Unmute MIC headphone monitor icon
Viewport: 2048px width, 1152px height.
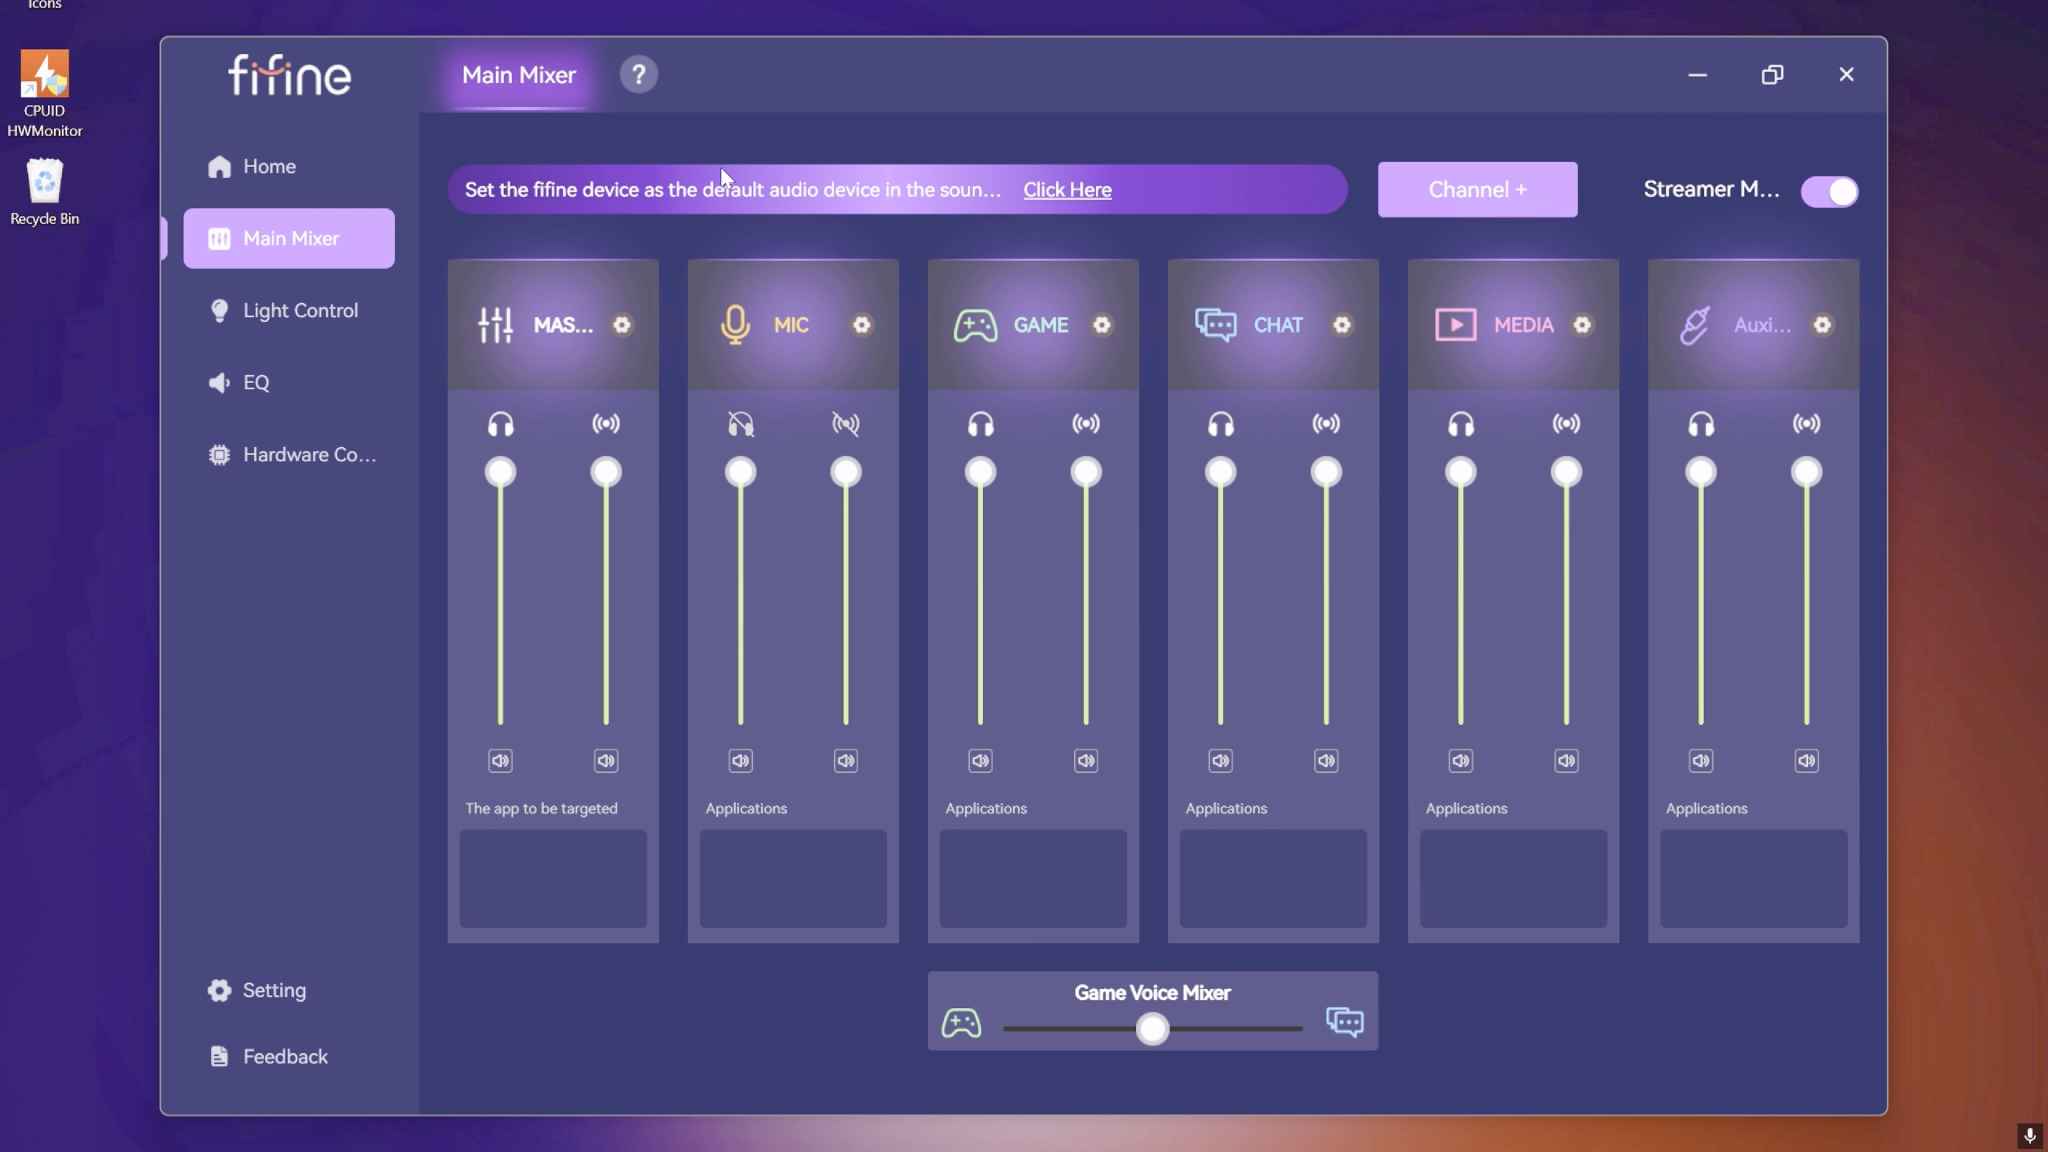click(740, 424)
